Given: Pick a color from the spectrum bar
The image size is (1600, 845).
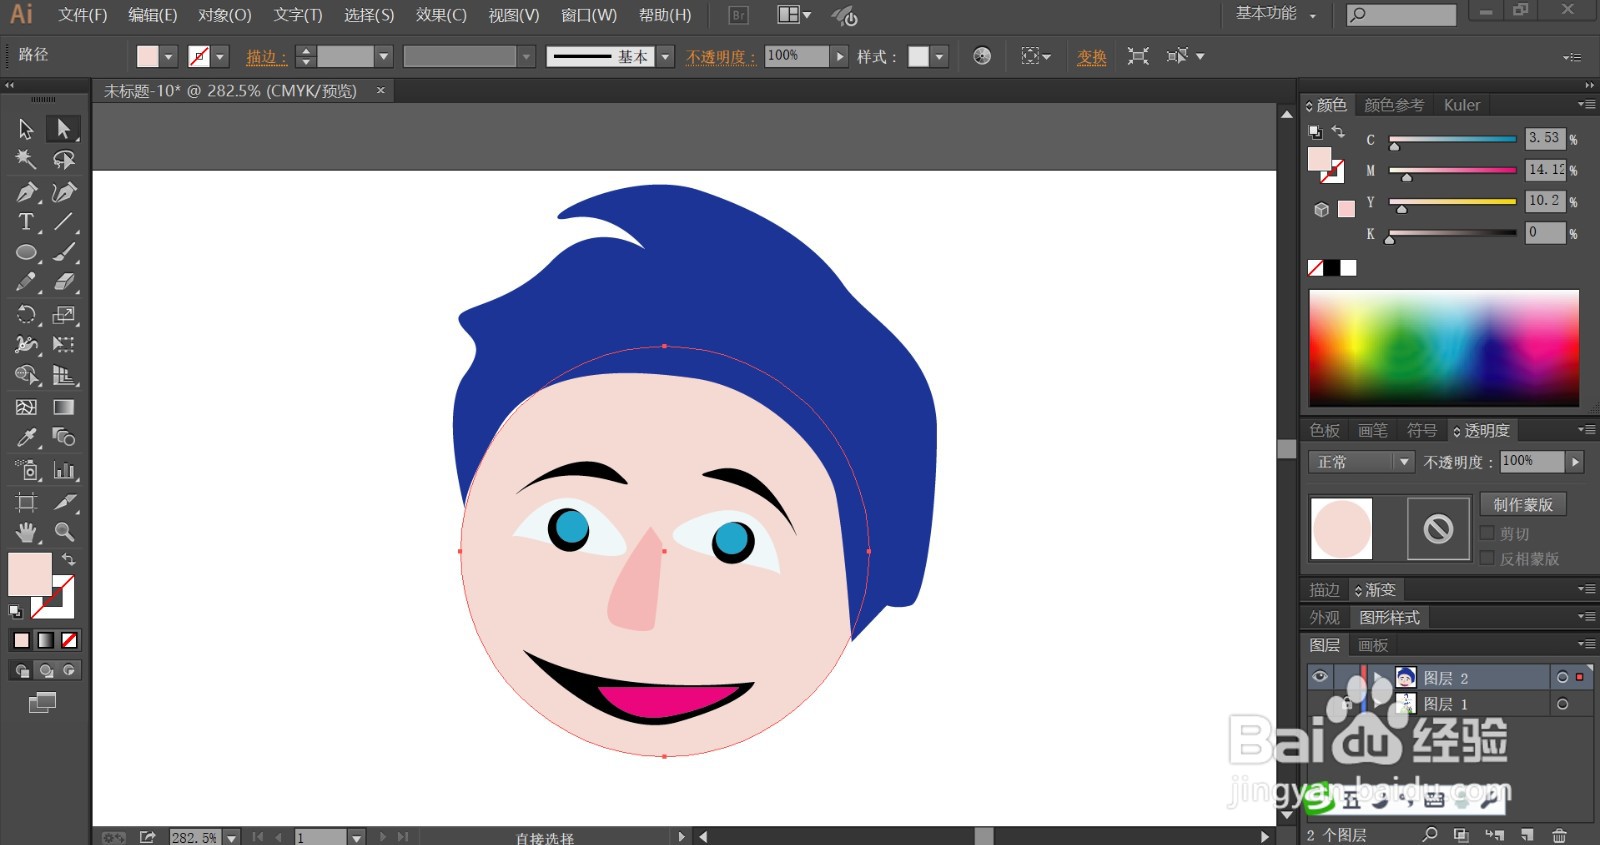Looking at the screenshot, I should pos(1443,347).
